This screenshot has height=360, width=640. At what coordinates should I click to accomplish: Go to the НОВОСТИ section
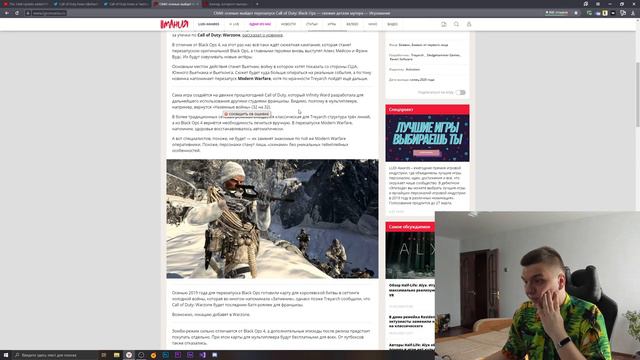pyautogui.click(x=288, y=24)
